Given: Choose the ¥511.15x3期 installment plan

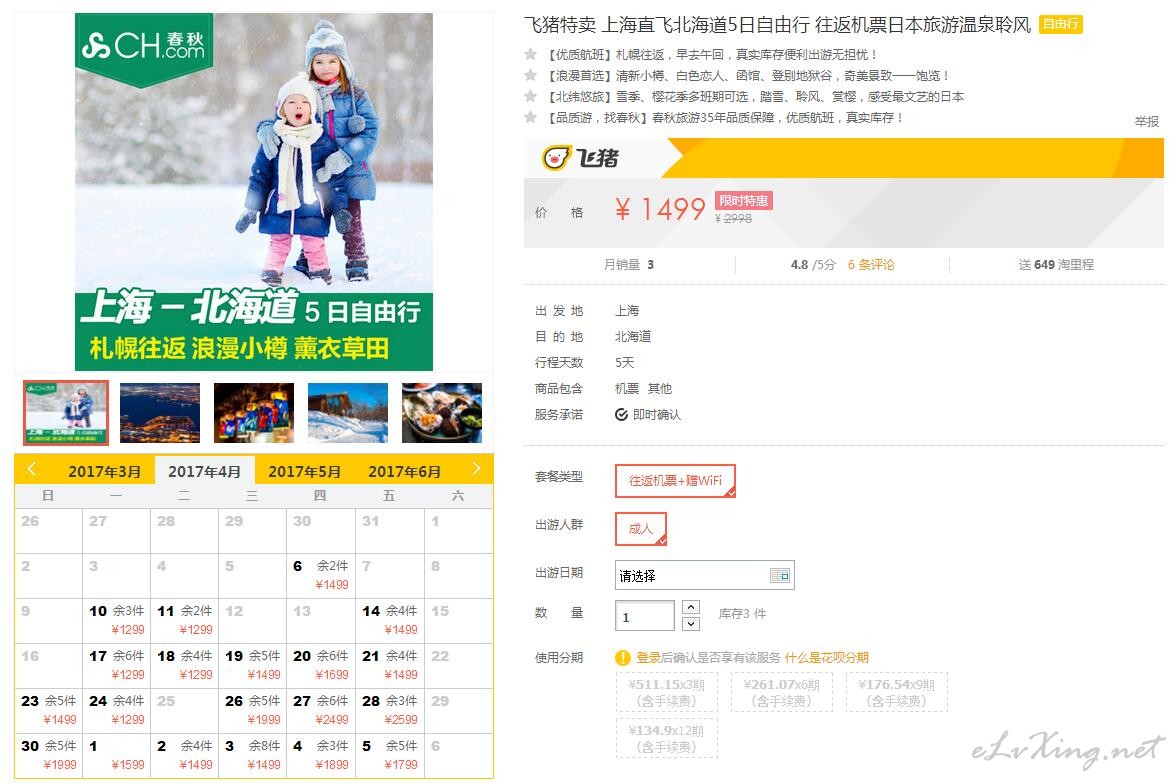Looking at the screenshot, I should tap(667, 692).
